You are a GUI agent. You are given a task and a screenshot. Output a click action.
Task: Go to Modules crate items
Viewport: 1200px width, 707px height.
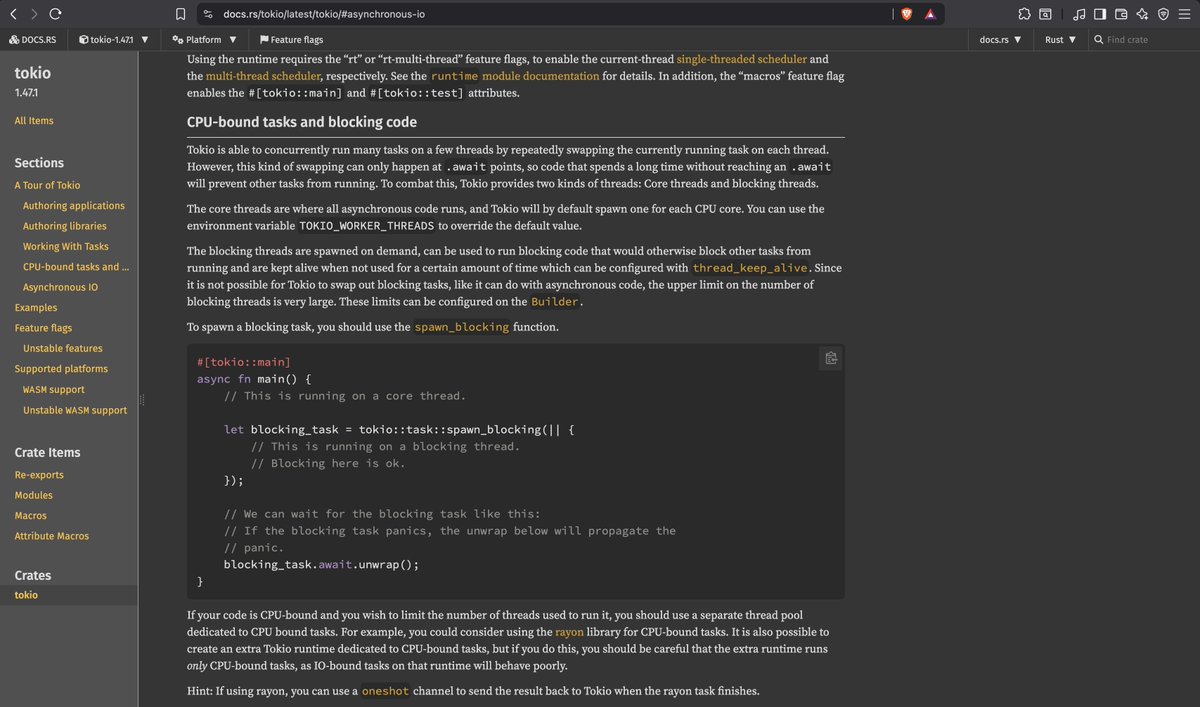34,495
